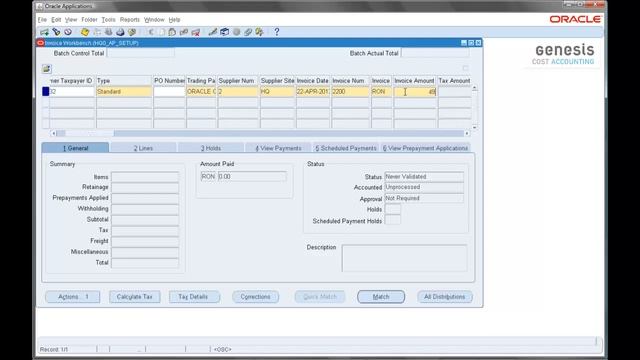The width and height of the screenshot is (640, 360).
Task: Select the 1 General tab
Action: coord(76,148)
